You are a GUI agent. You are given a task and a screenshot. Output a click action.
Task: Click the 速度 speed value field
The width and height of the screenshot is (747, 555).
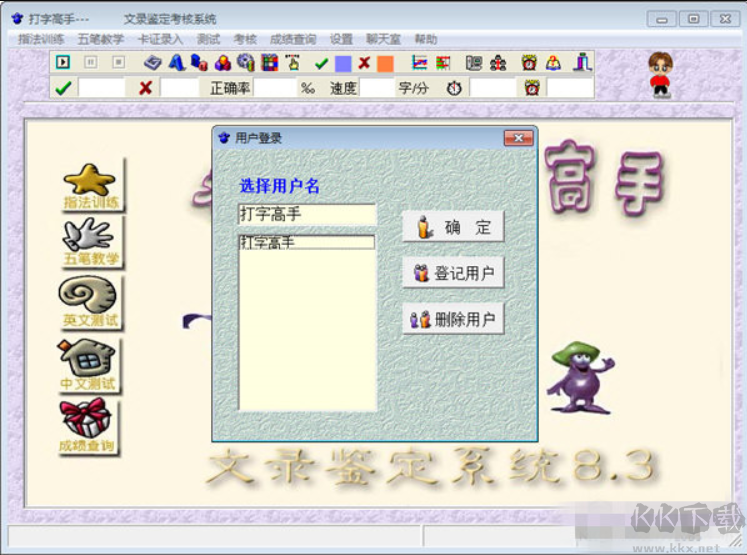point(377,88)
